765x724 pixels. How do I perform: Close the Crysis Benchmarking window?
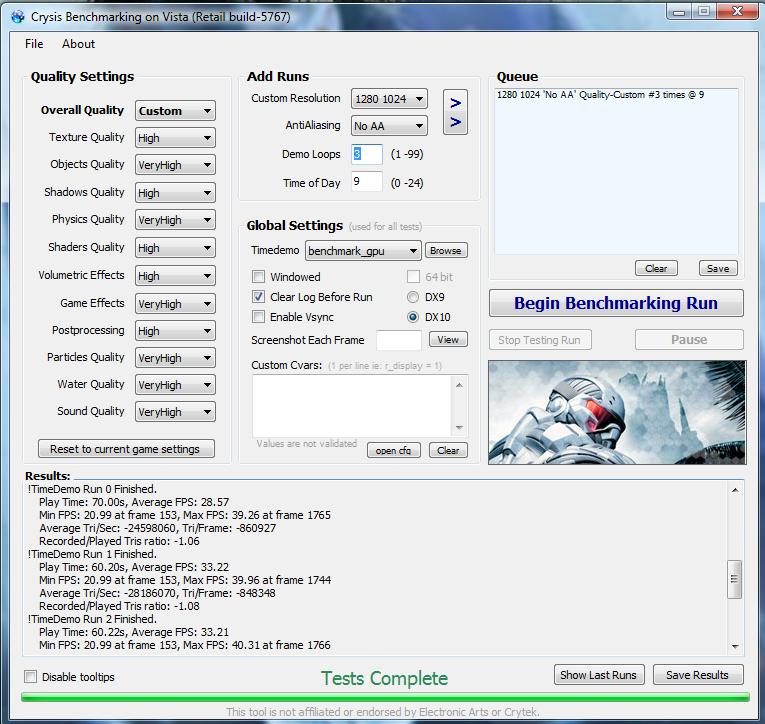[737, 11]
